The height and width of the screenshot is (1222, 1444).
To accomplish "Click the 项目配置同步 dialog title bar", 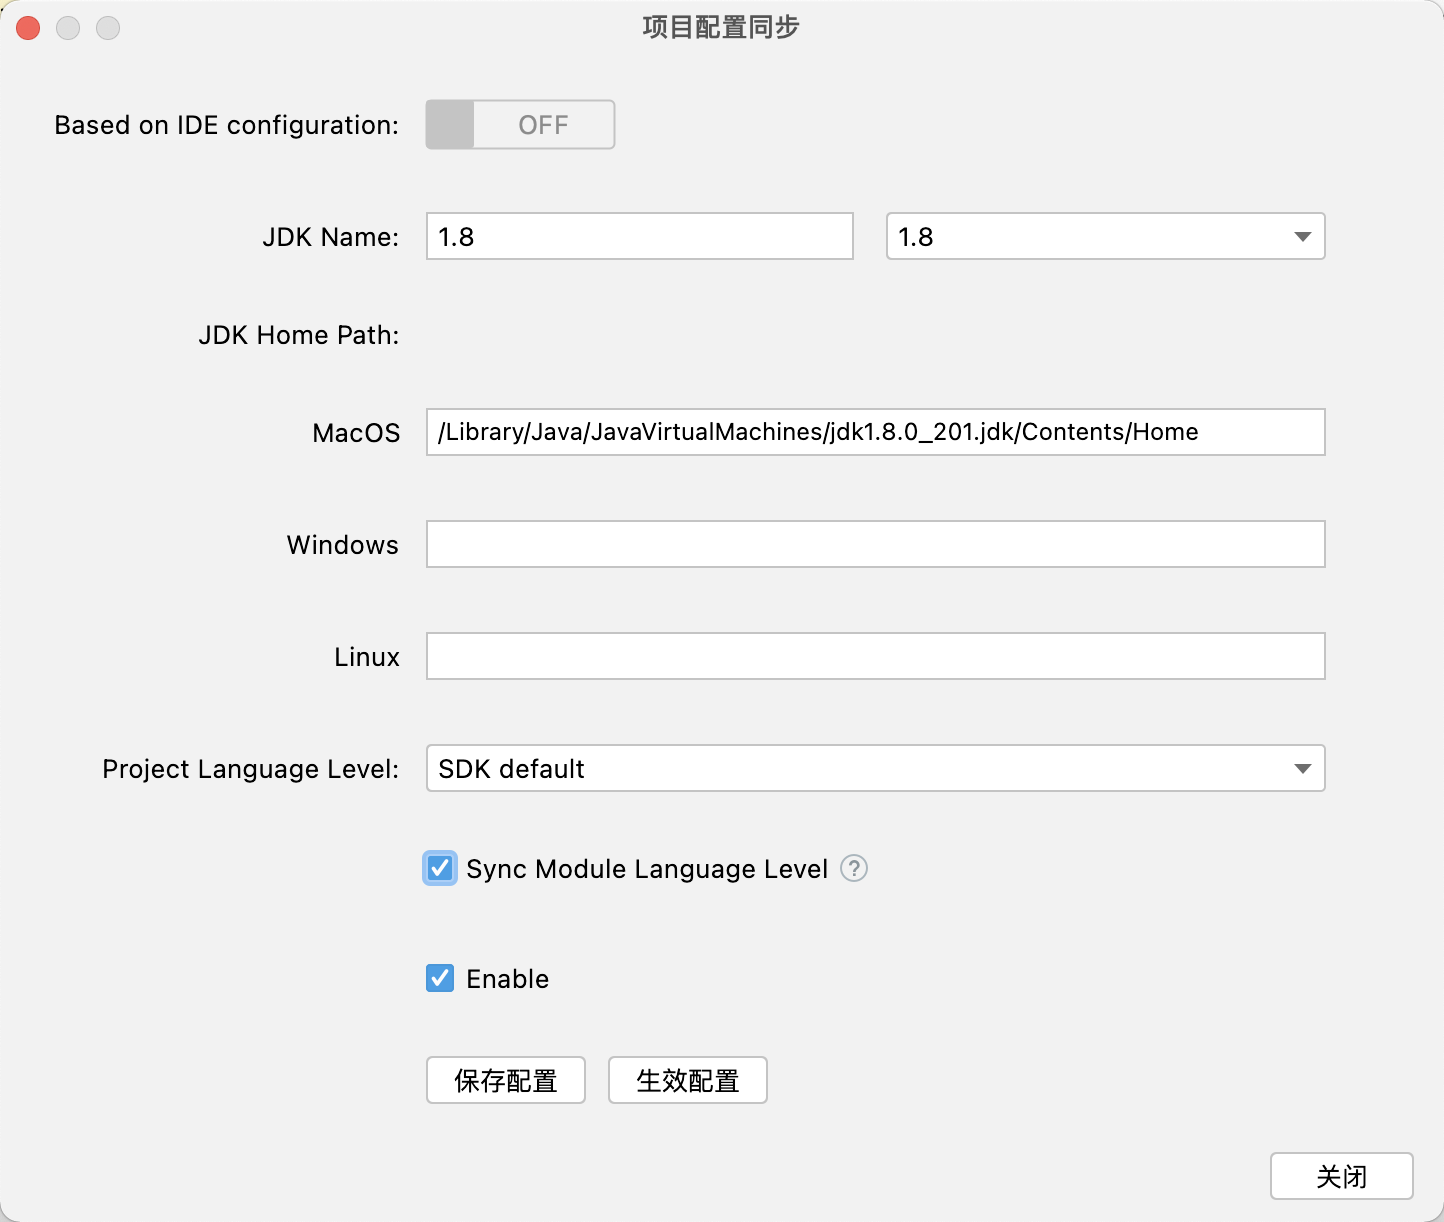I will coord(719,28).
